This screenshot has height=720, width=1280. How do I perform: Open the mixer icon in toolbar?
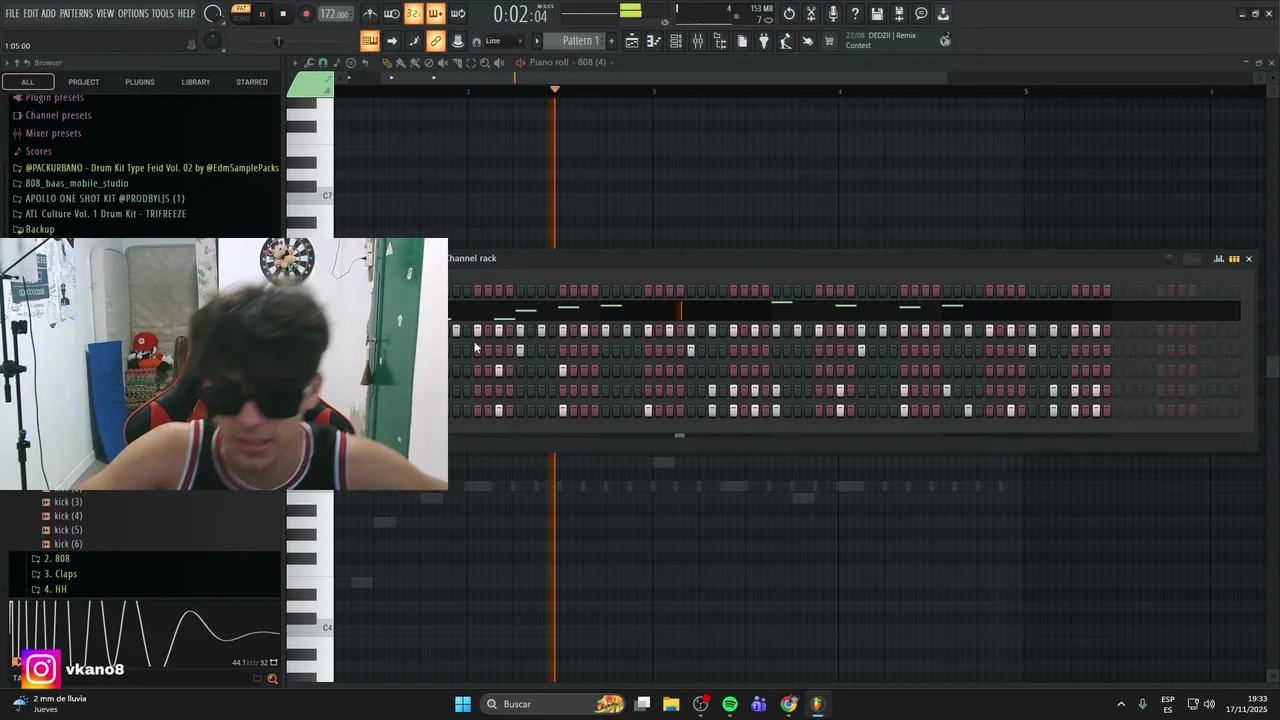click(x=698, y=41)
